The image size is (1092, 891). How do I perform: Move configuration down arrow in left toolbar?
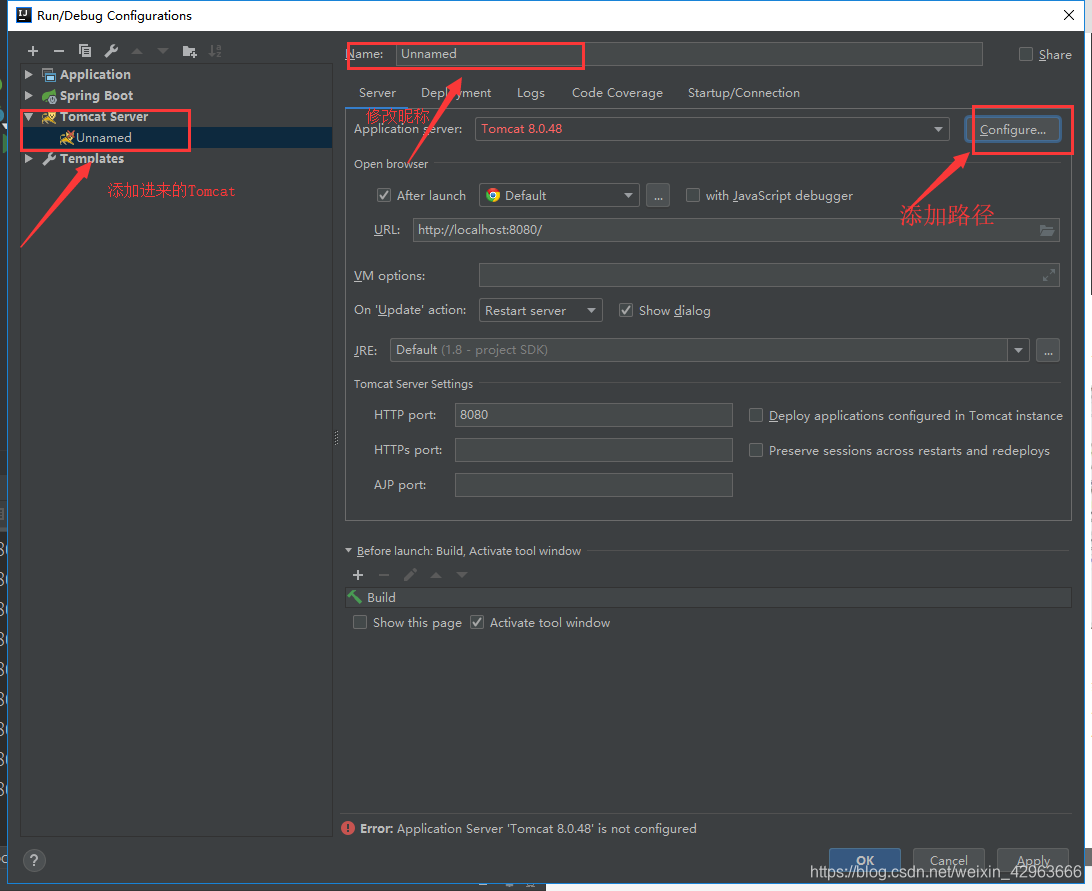(x=163, y=51)
